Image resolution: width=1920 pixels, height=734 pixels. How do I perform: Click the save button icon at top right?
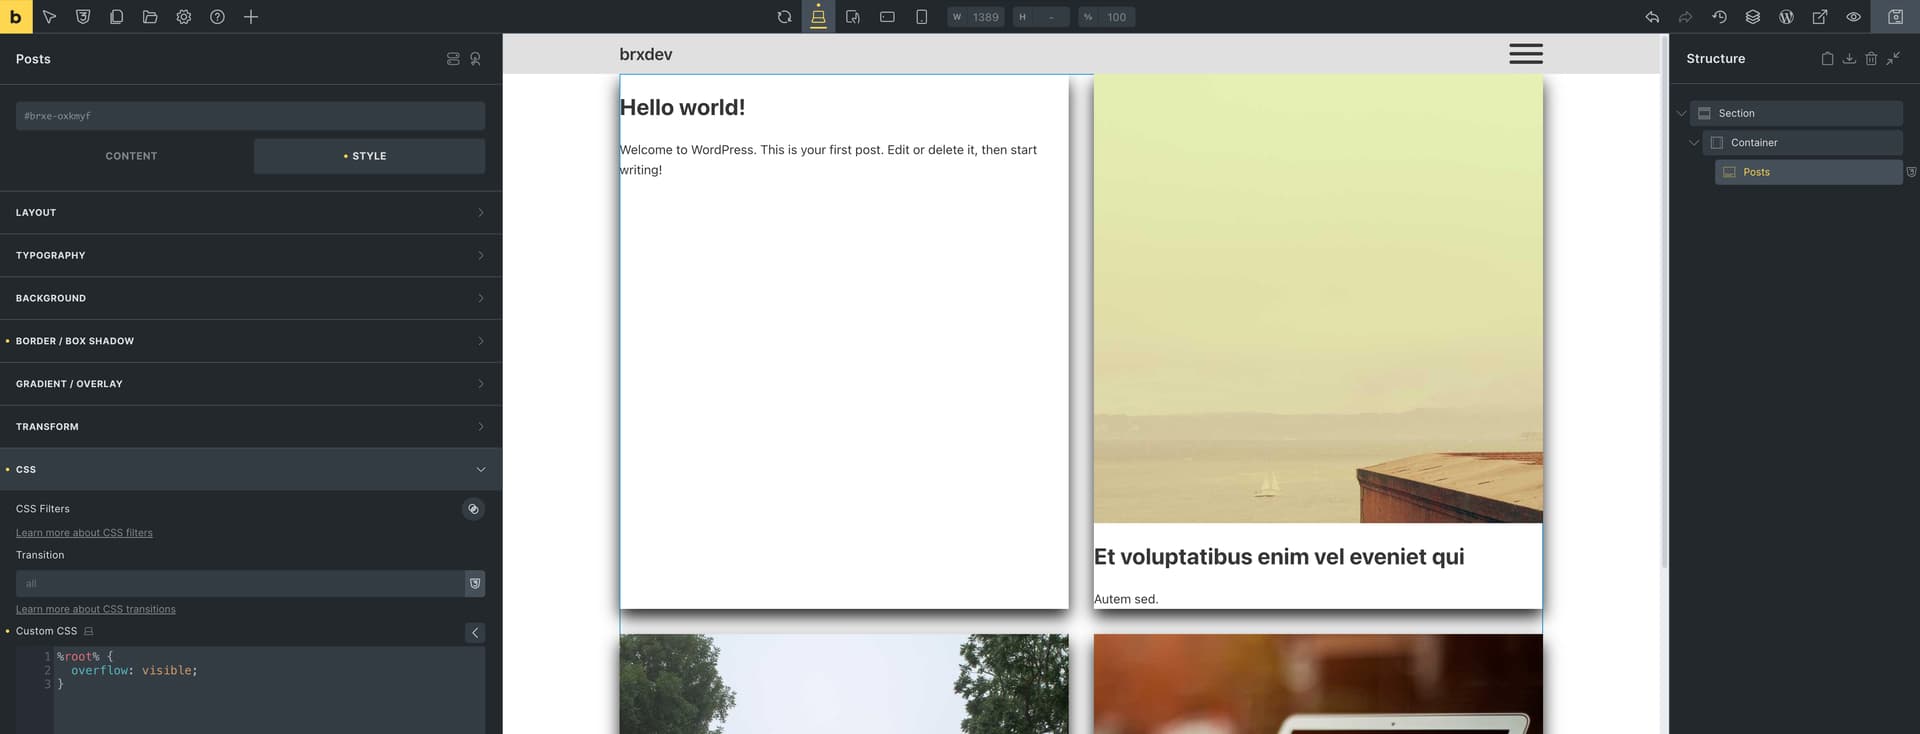(x=1895, y=17)
